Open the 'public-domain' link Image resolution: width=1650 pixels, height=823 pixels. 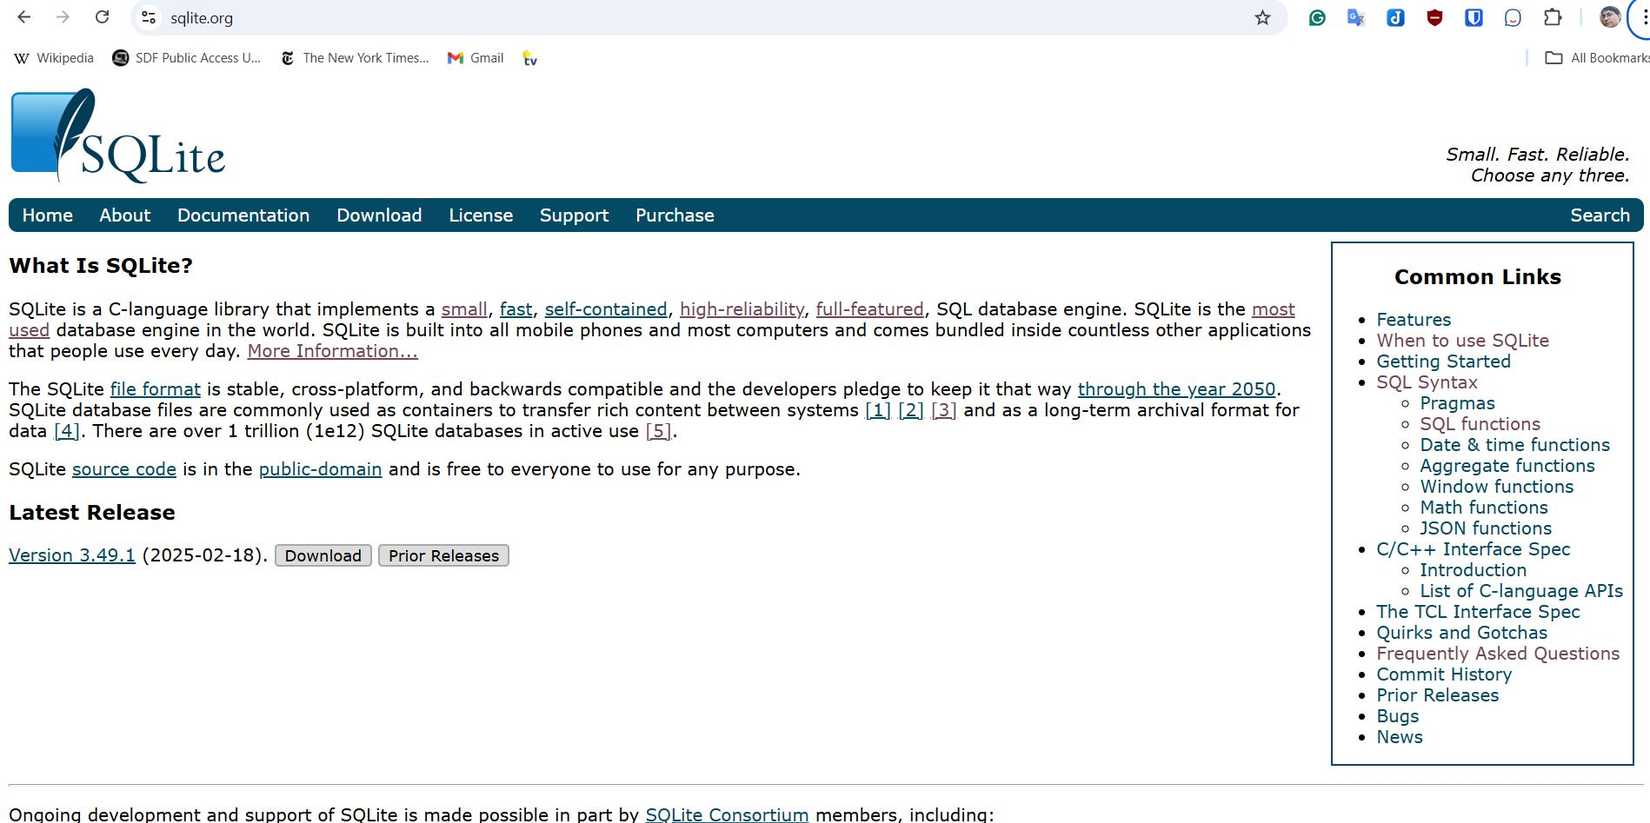320,469
